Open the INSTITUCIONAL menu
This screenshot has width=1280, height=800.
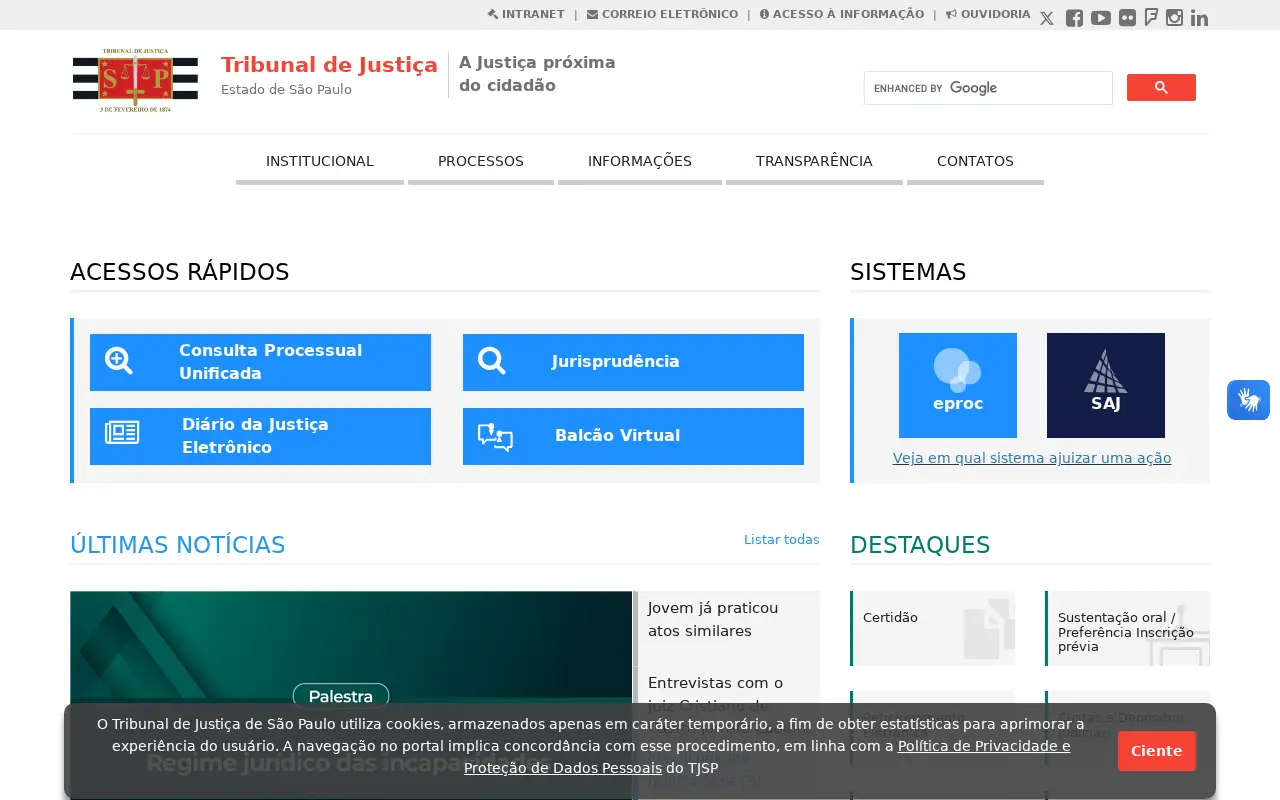coord(320,162)
